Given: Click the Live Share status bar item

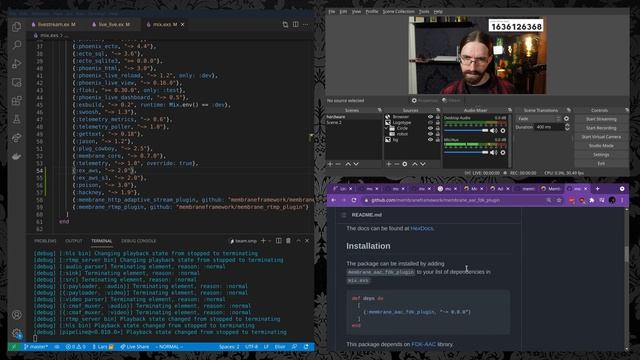Looking at the screenshot, I should 135,347.
